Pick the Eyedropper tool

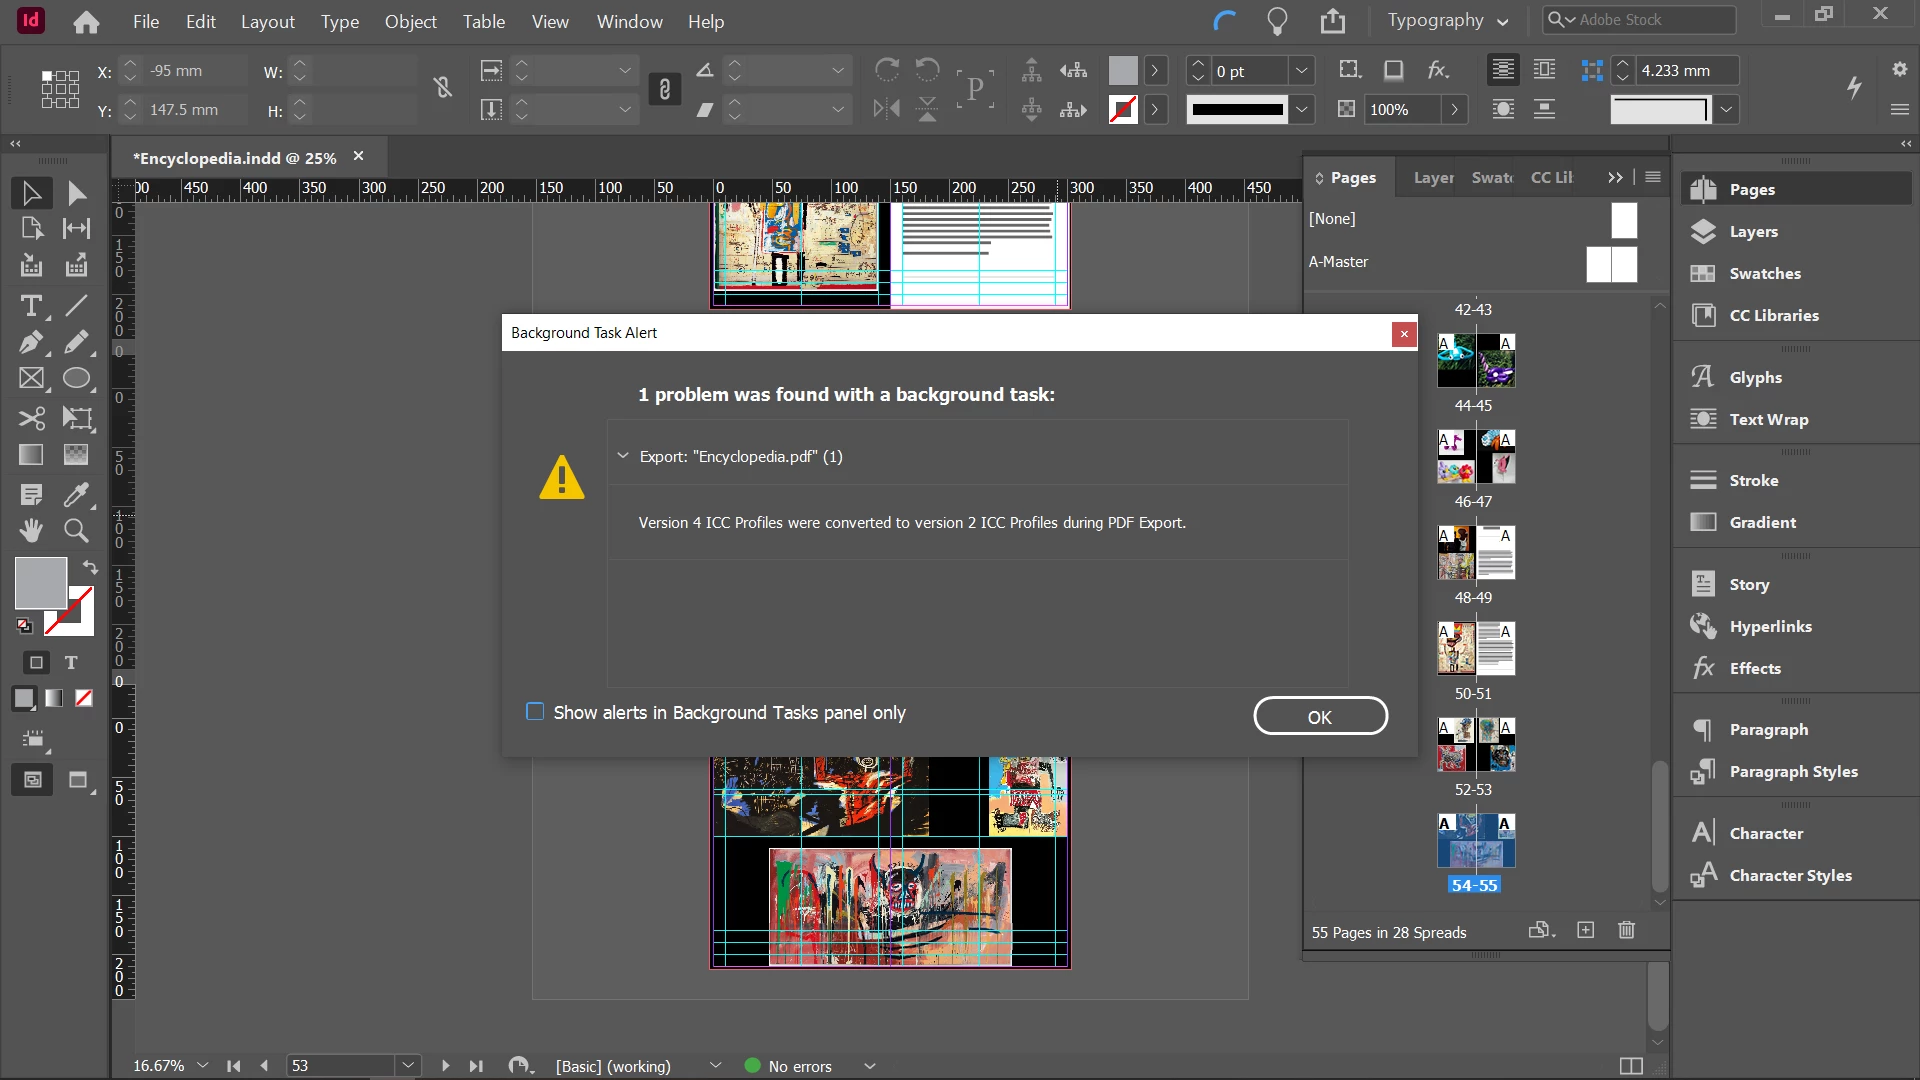coord(77,494)
